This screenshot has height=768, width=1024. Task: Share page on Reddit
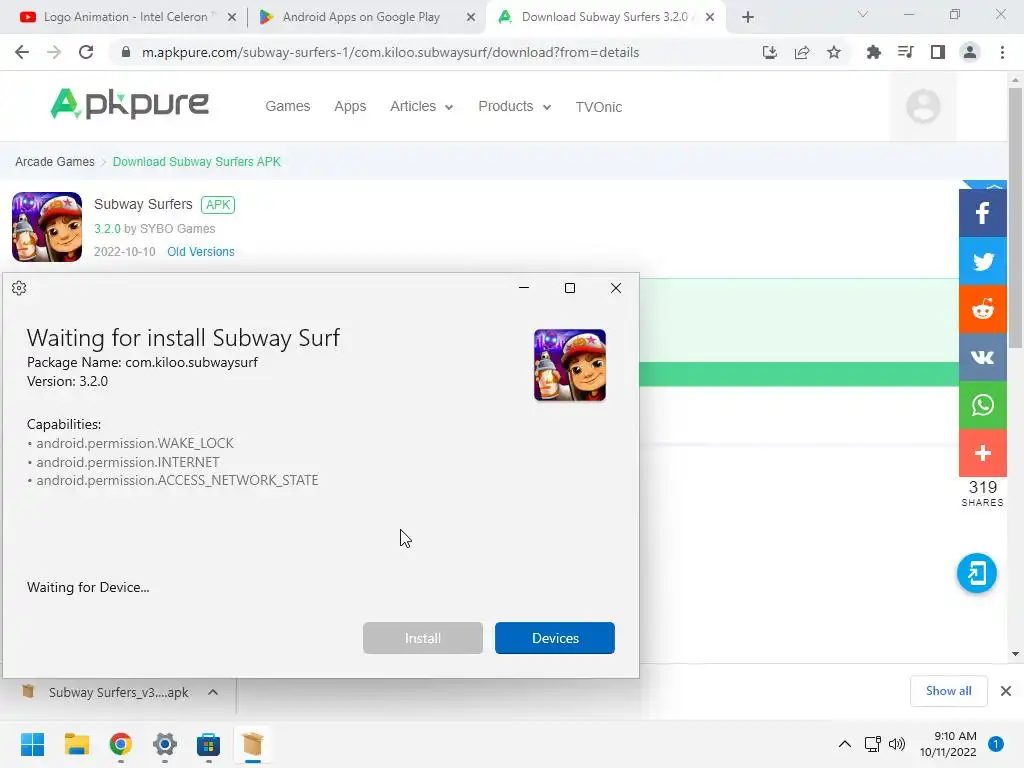(982, 309)
